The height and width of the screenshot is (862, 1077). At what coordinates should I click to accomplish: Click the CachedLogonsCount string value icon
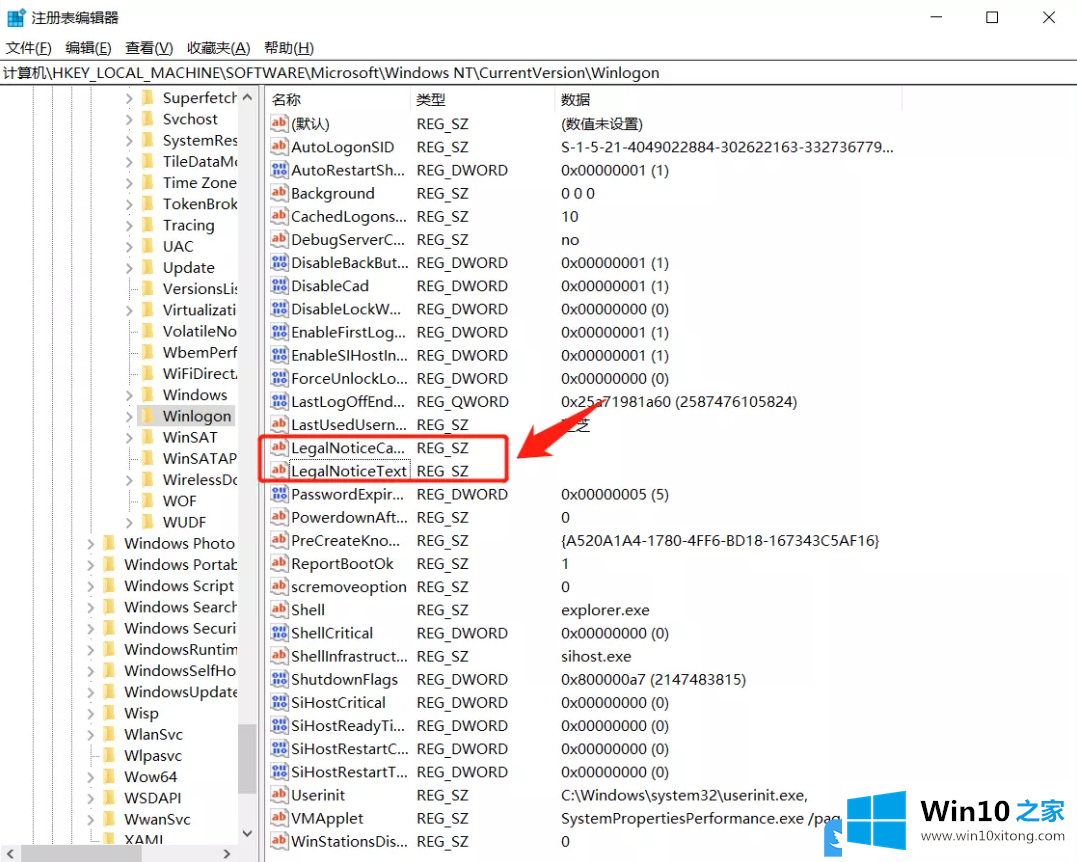279,216
